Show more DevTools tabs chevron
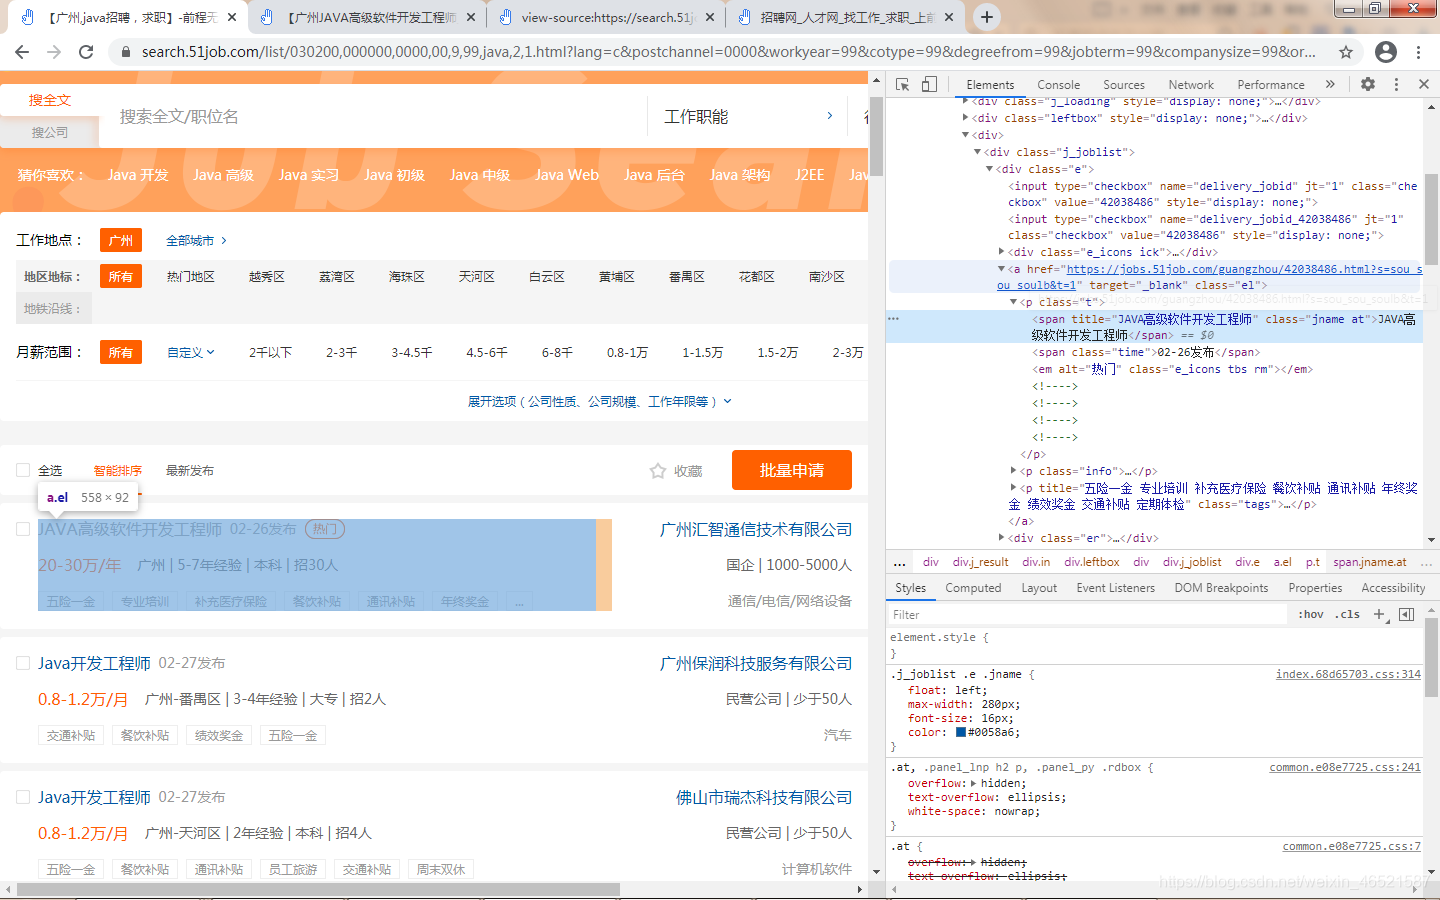 pyautogui.click(x=1330, y=85)
